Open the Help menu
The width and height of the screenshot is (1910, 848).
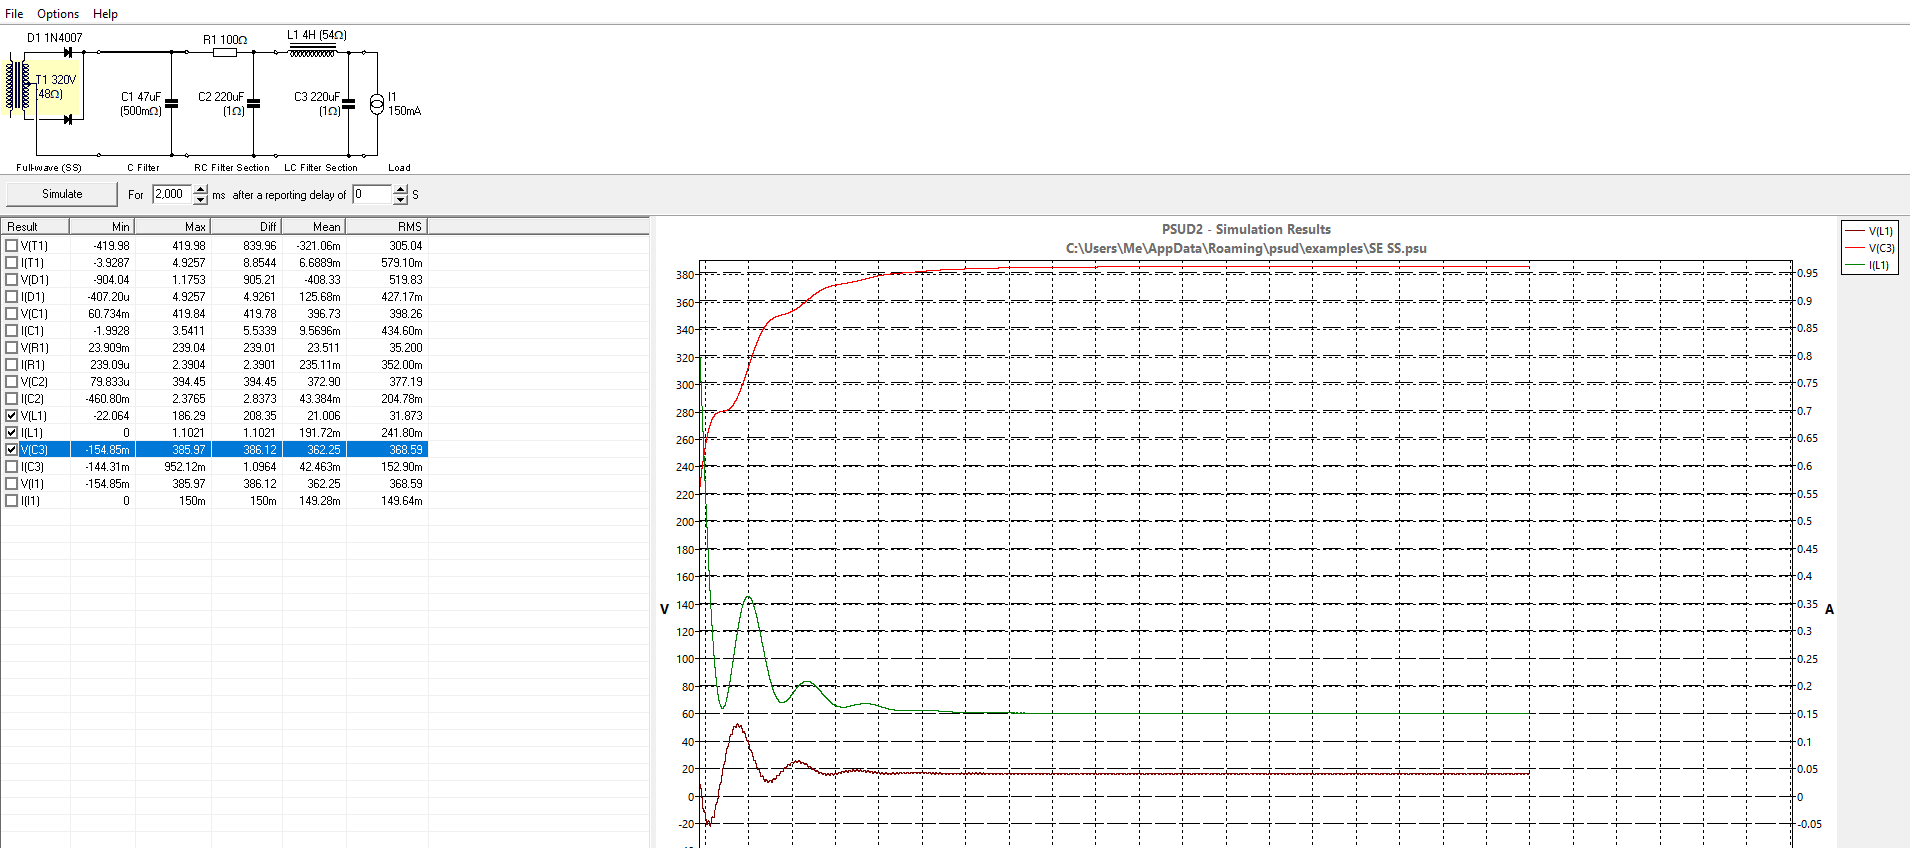[x=105, y=13]
